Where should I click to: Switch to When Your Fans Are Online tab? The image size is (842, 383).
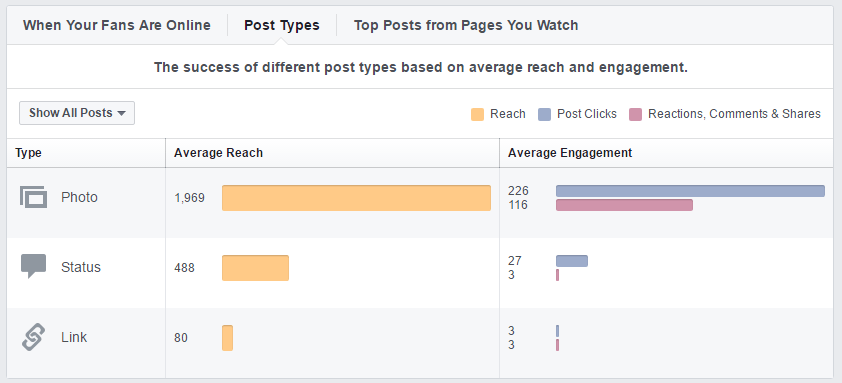(x=117, y=25)
